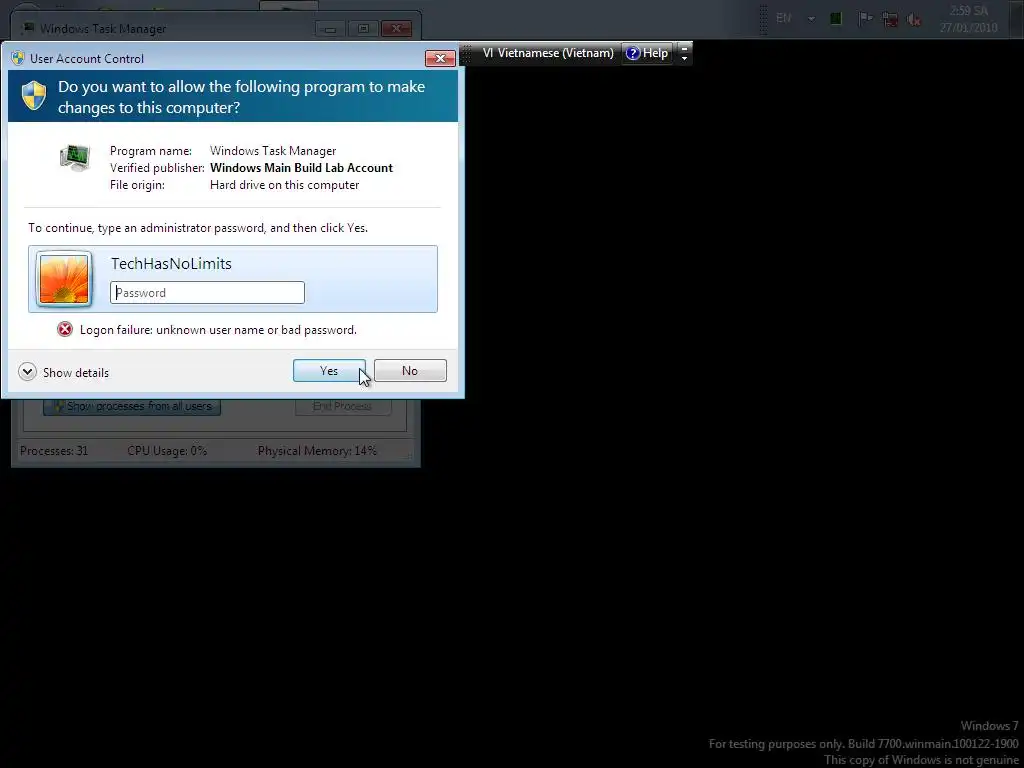Image resolution: width=1024 pixels, height=768 pixels.
Task: Close the User Account Control dialog
Action: click(440, 58)
